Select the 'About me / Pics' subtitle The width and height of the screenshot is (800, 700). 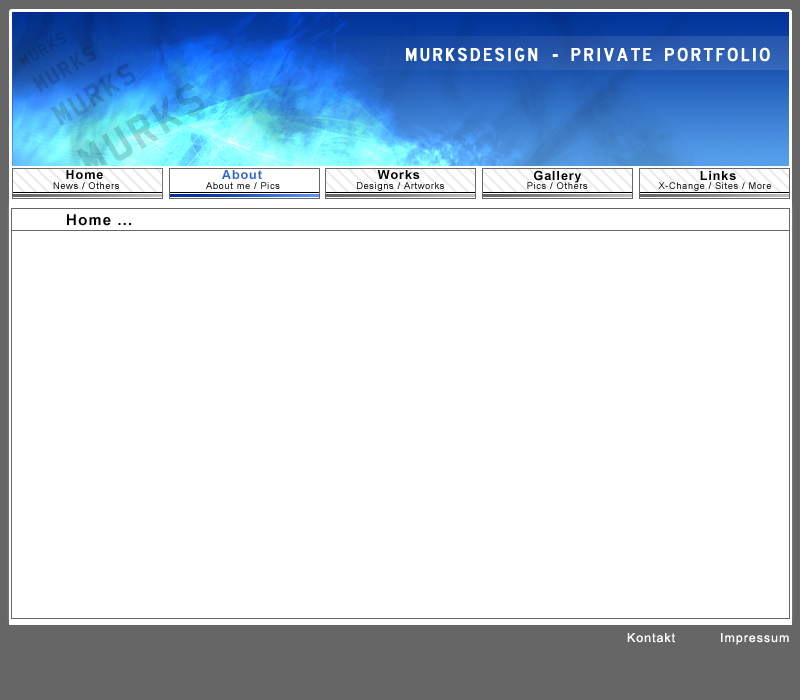click(x=243, y=186)
